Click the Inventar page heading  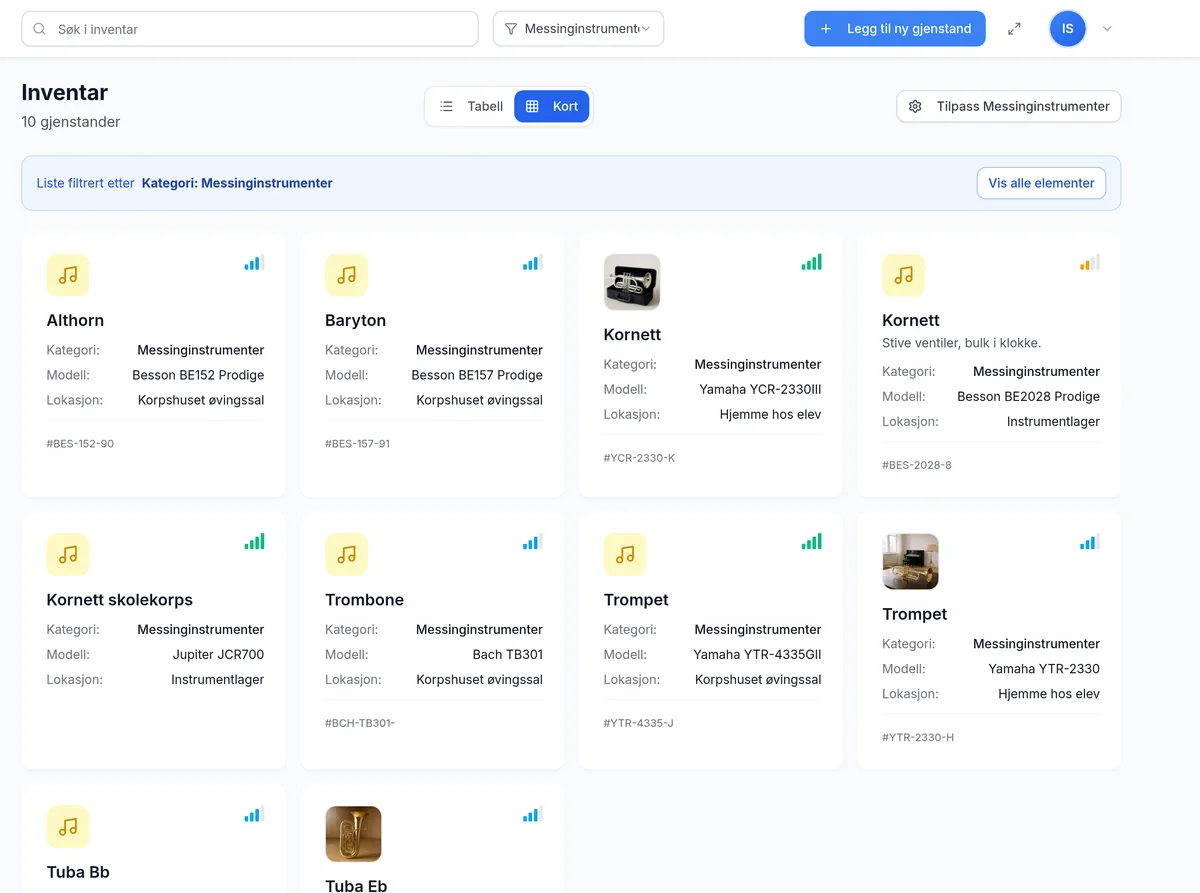pyautogui.click(x=65, y=93)
